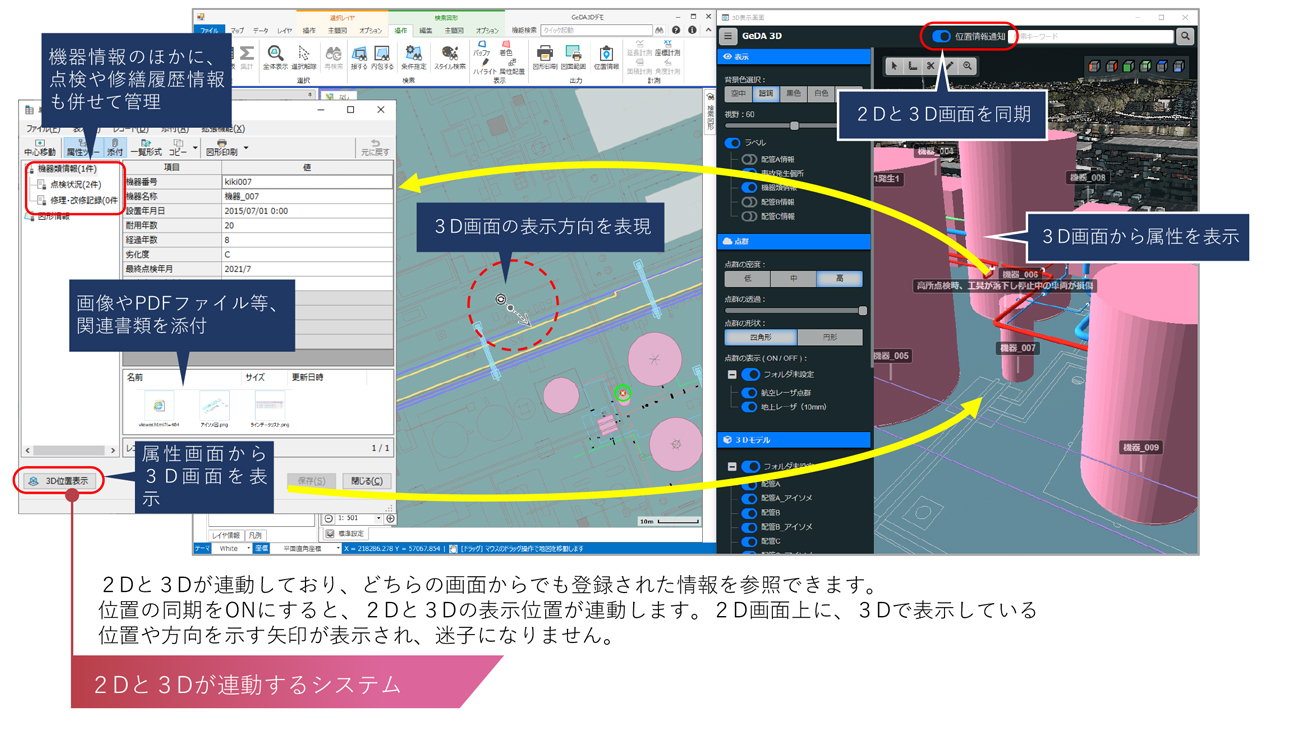Click 中心移動 in attribute window toolbar
This screenshot has width=1300, height=732.
pyautogui.click(x=39, y=147)
